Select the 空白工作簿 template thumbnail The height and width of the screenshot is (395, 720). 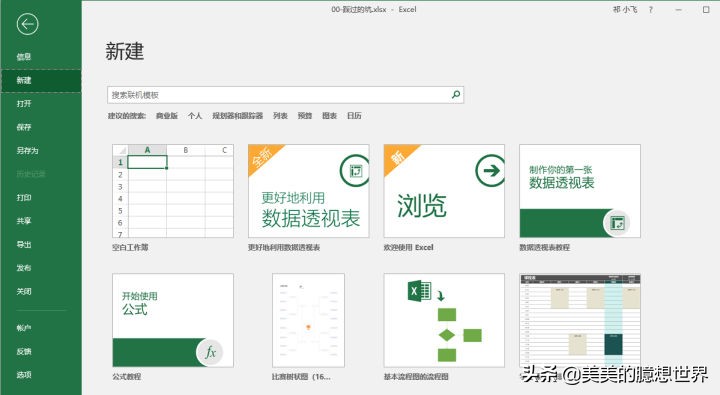173,191
